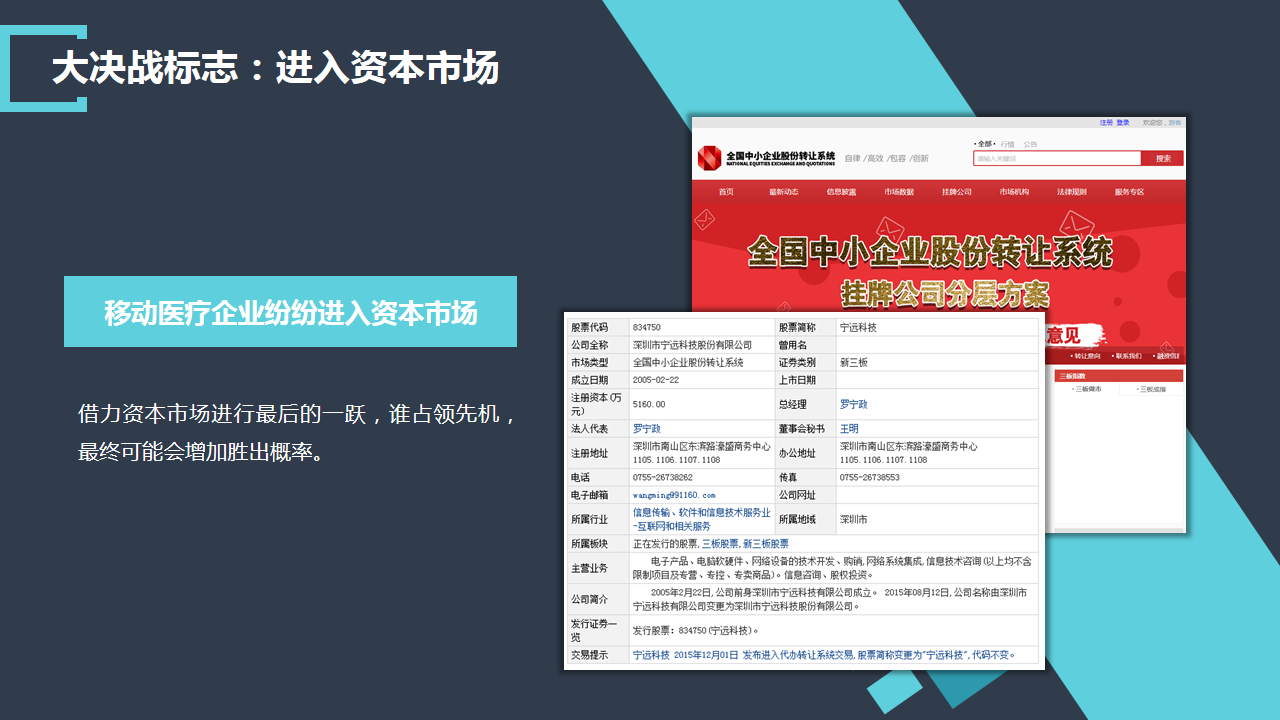Click the 王明 board secretary link

pos(849,429)
